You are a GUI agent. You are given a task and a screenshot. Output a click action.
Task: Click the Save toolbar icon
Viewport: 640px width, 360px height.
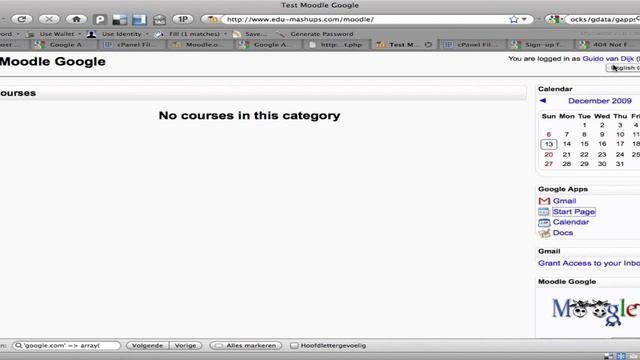tap(236, 34)
